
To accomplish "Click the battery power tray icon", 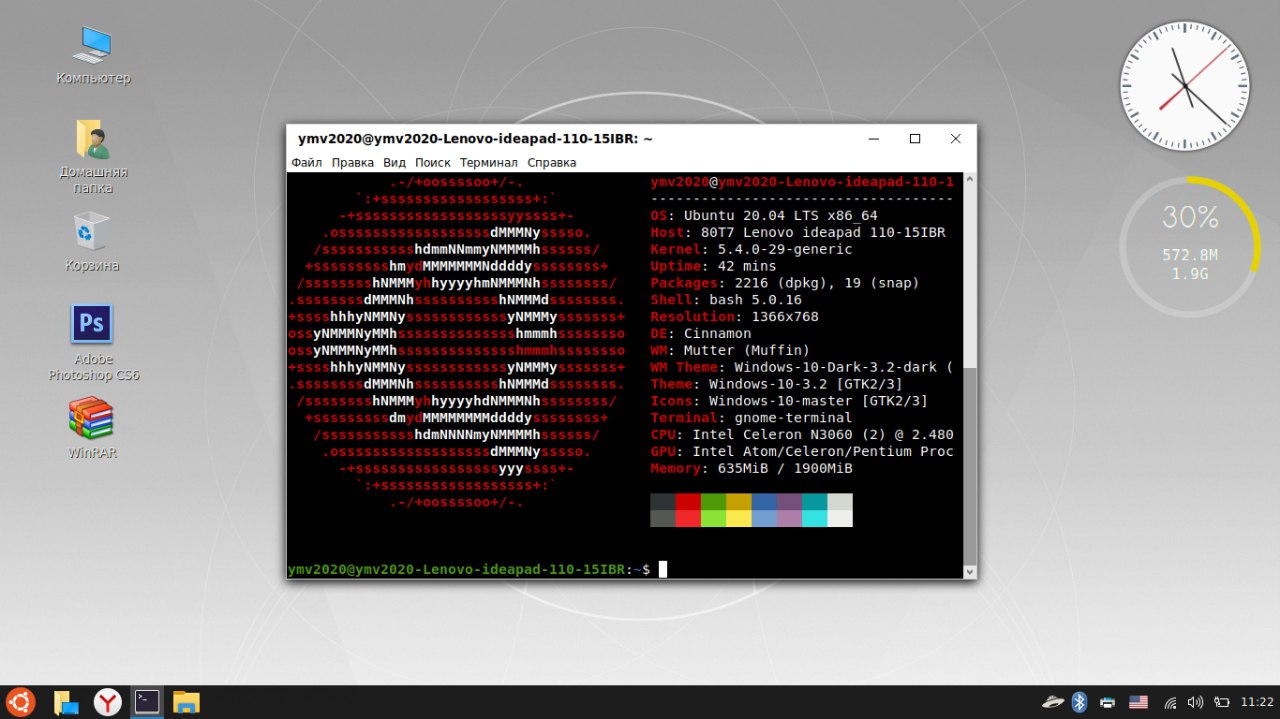I will [1221, 702].
